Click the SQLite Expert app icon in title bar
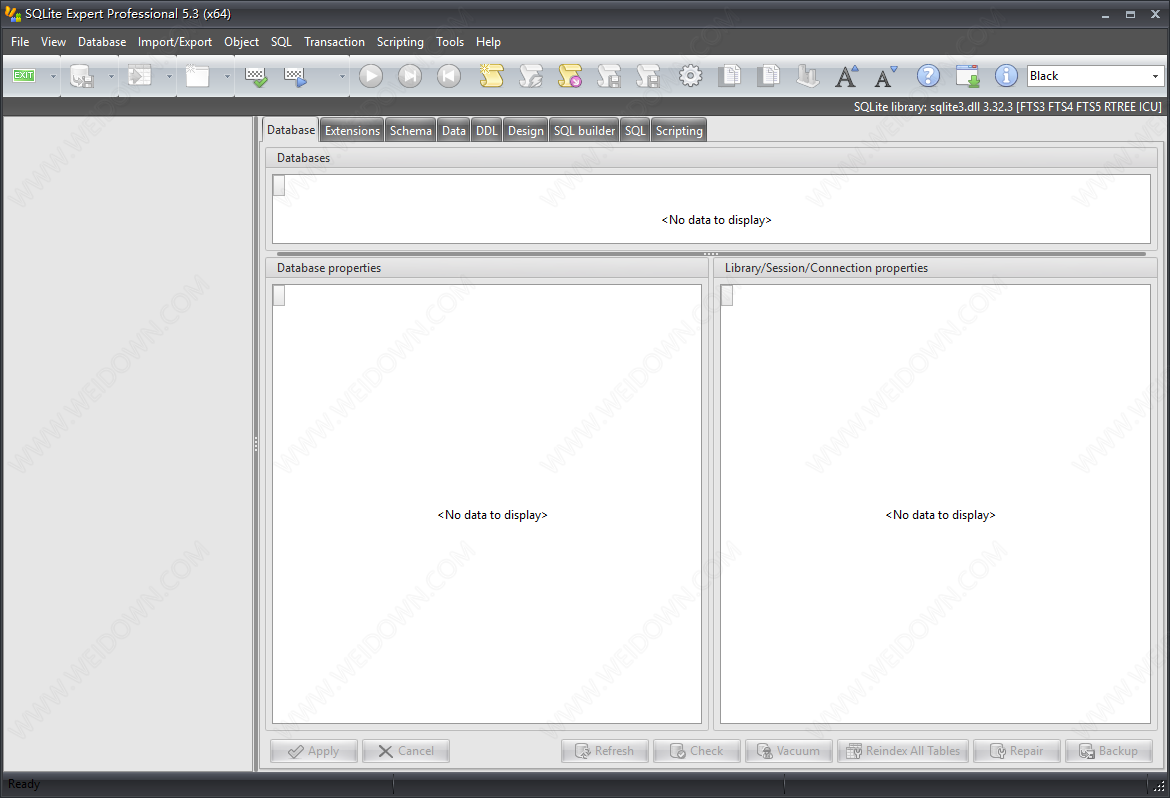This screenshot has height=798, width=1170. click(x=12, y=13)
